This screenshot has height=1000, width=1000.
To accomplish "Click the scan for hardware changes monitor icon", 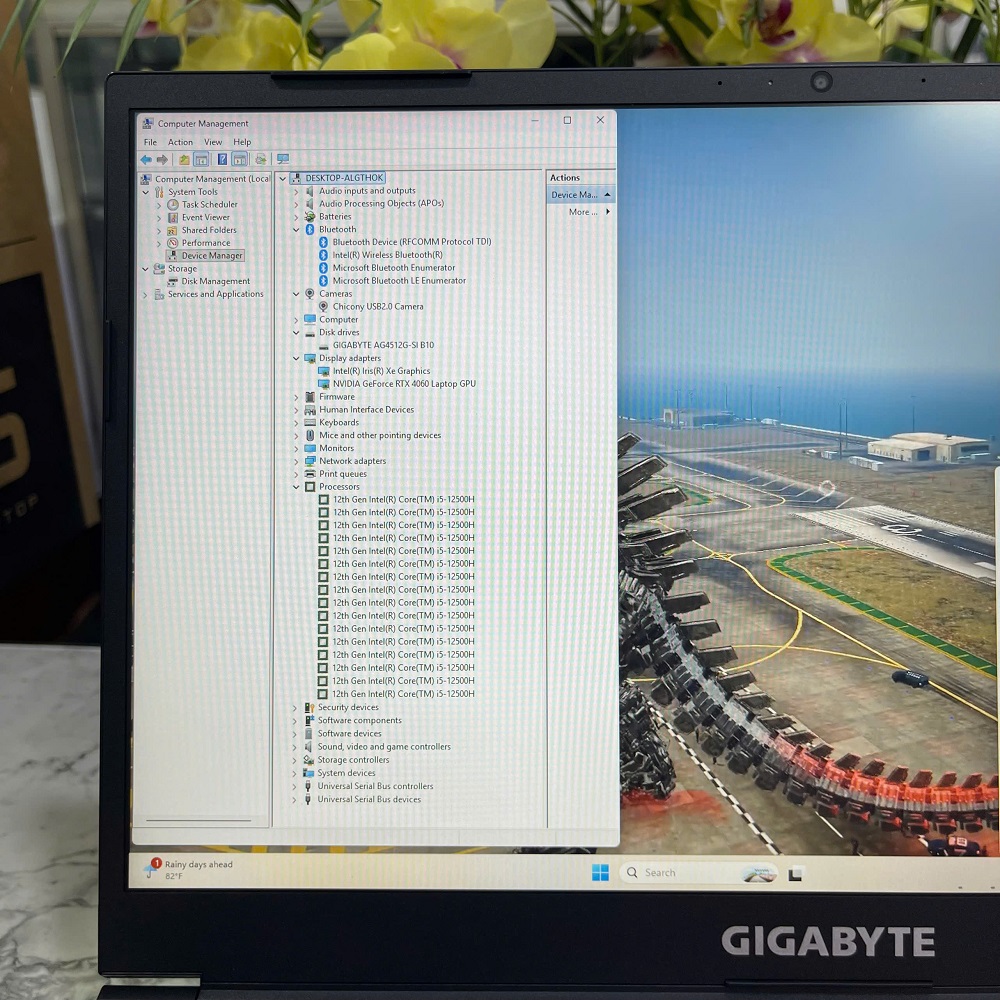I will click(x=283, y=159).
